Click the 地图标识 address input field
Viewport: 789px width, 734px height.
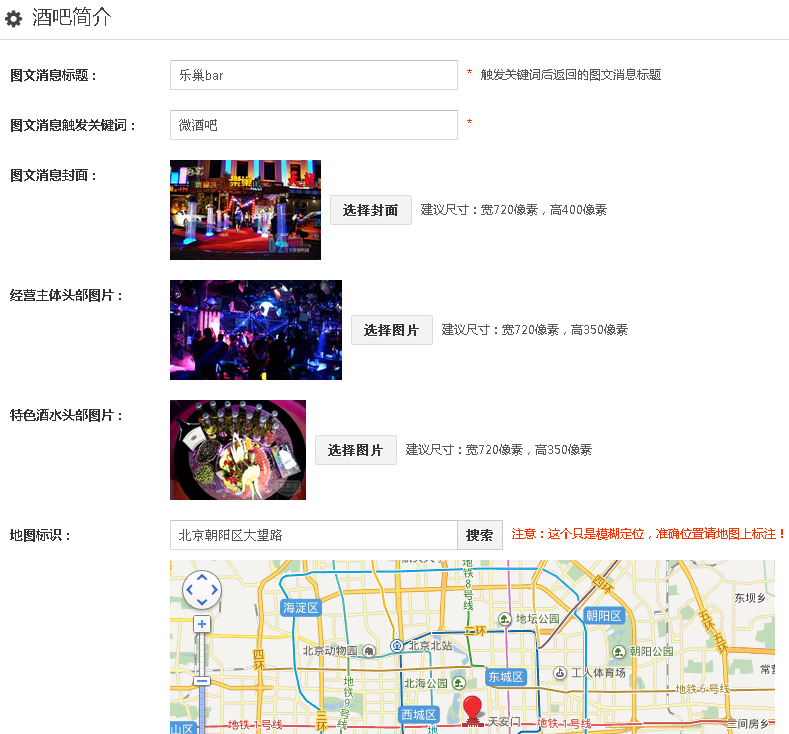pos(313,535)
